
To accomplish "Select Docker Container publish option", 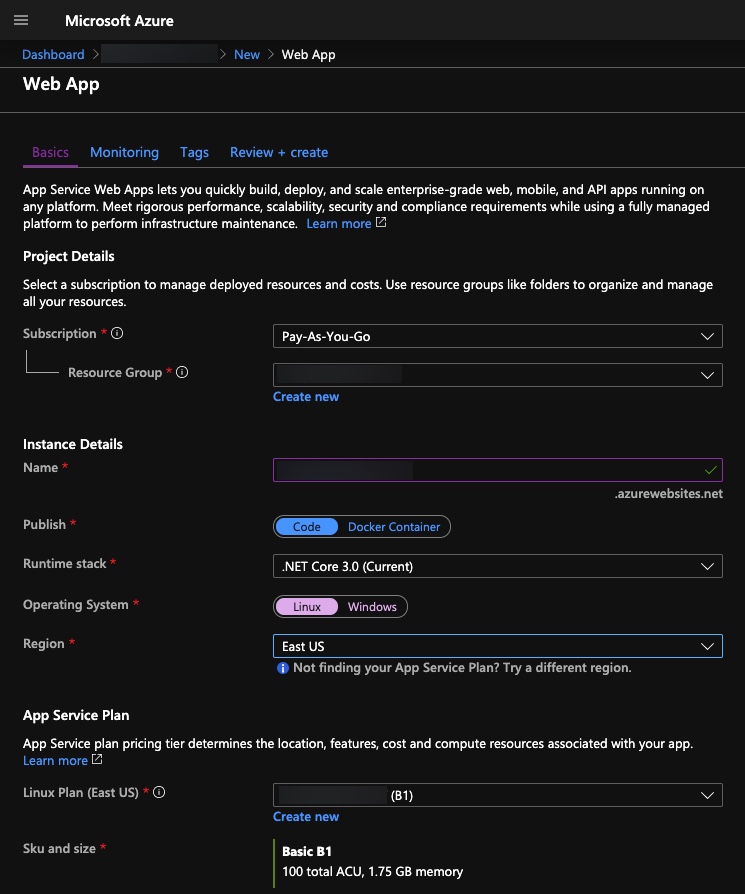I will [393, 526].
